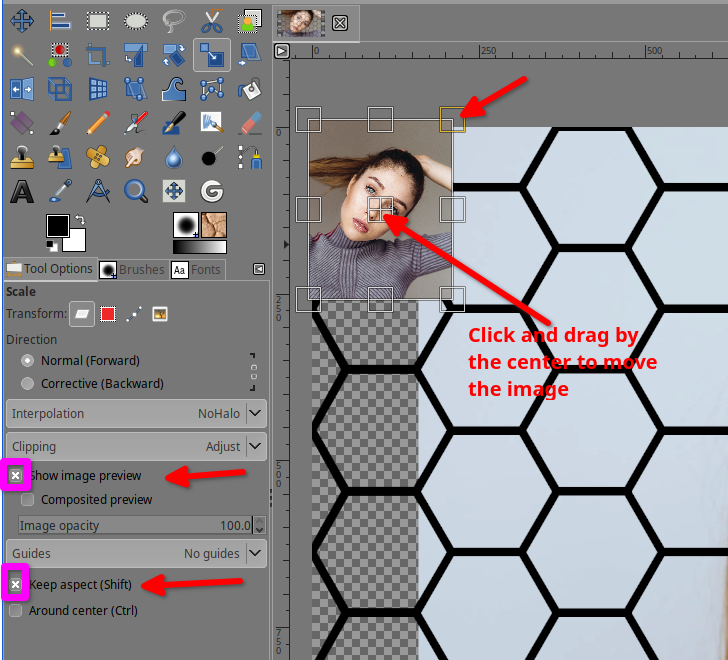Image resolution: width=728 pixels, height=660 pixels.
Task: Select the Crop tool
Action: pos(98,55)
